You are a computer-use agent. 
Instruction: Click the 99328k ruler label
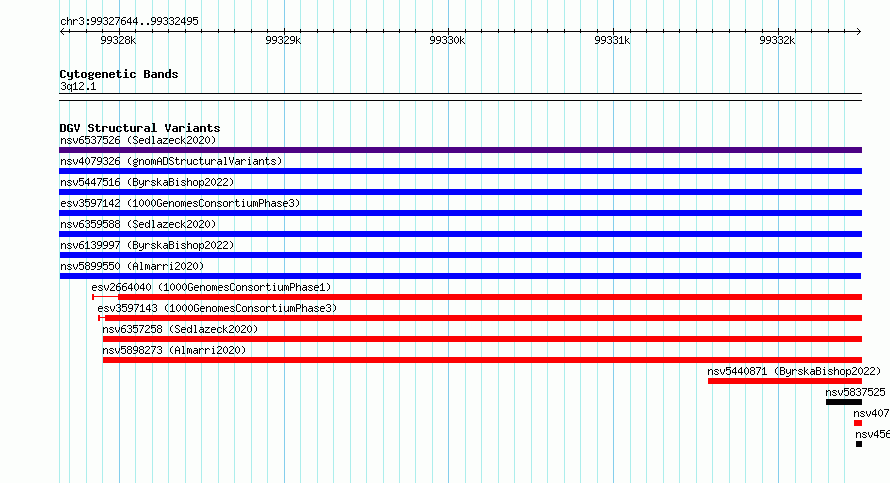pos(118,40)
